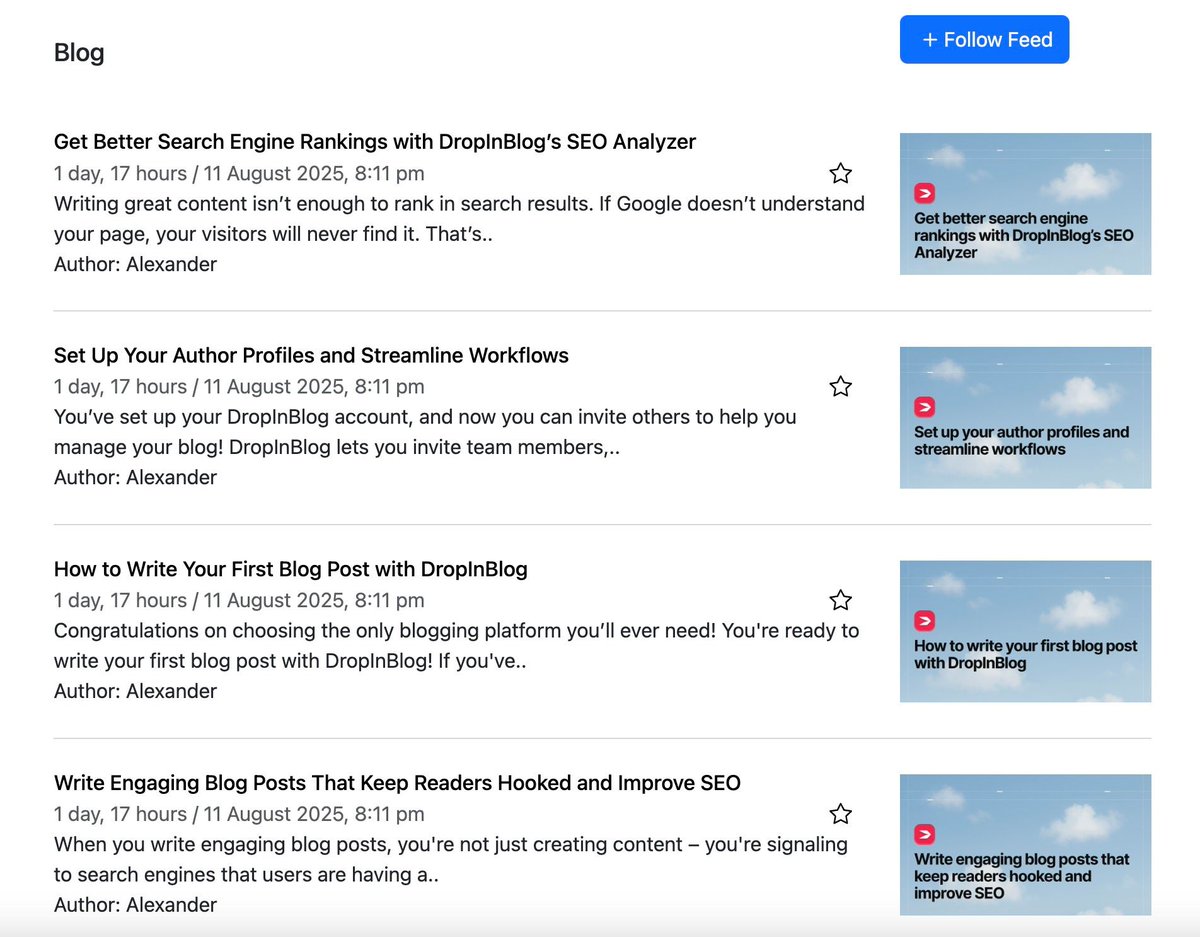1200x937 pixels.
Task: Click the date line under the Engaging Blog Posts title
Action: 239,814
